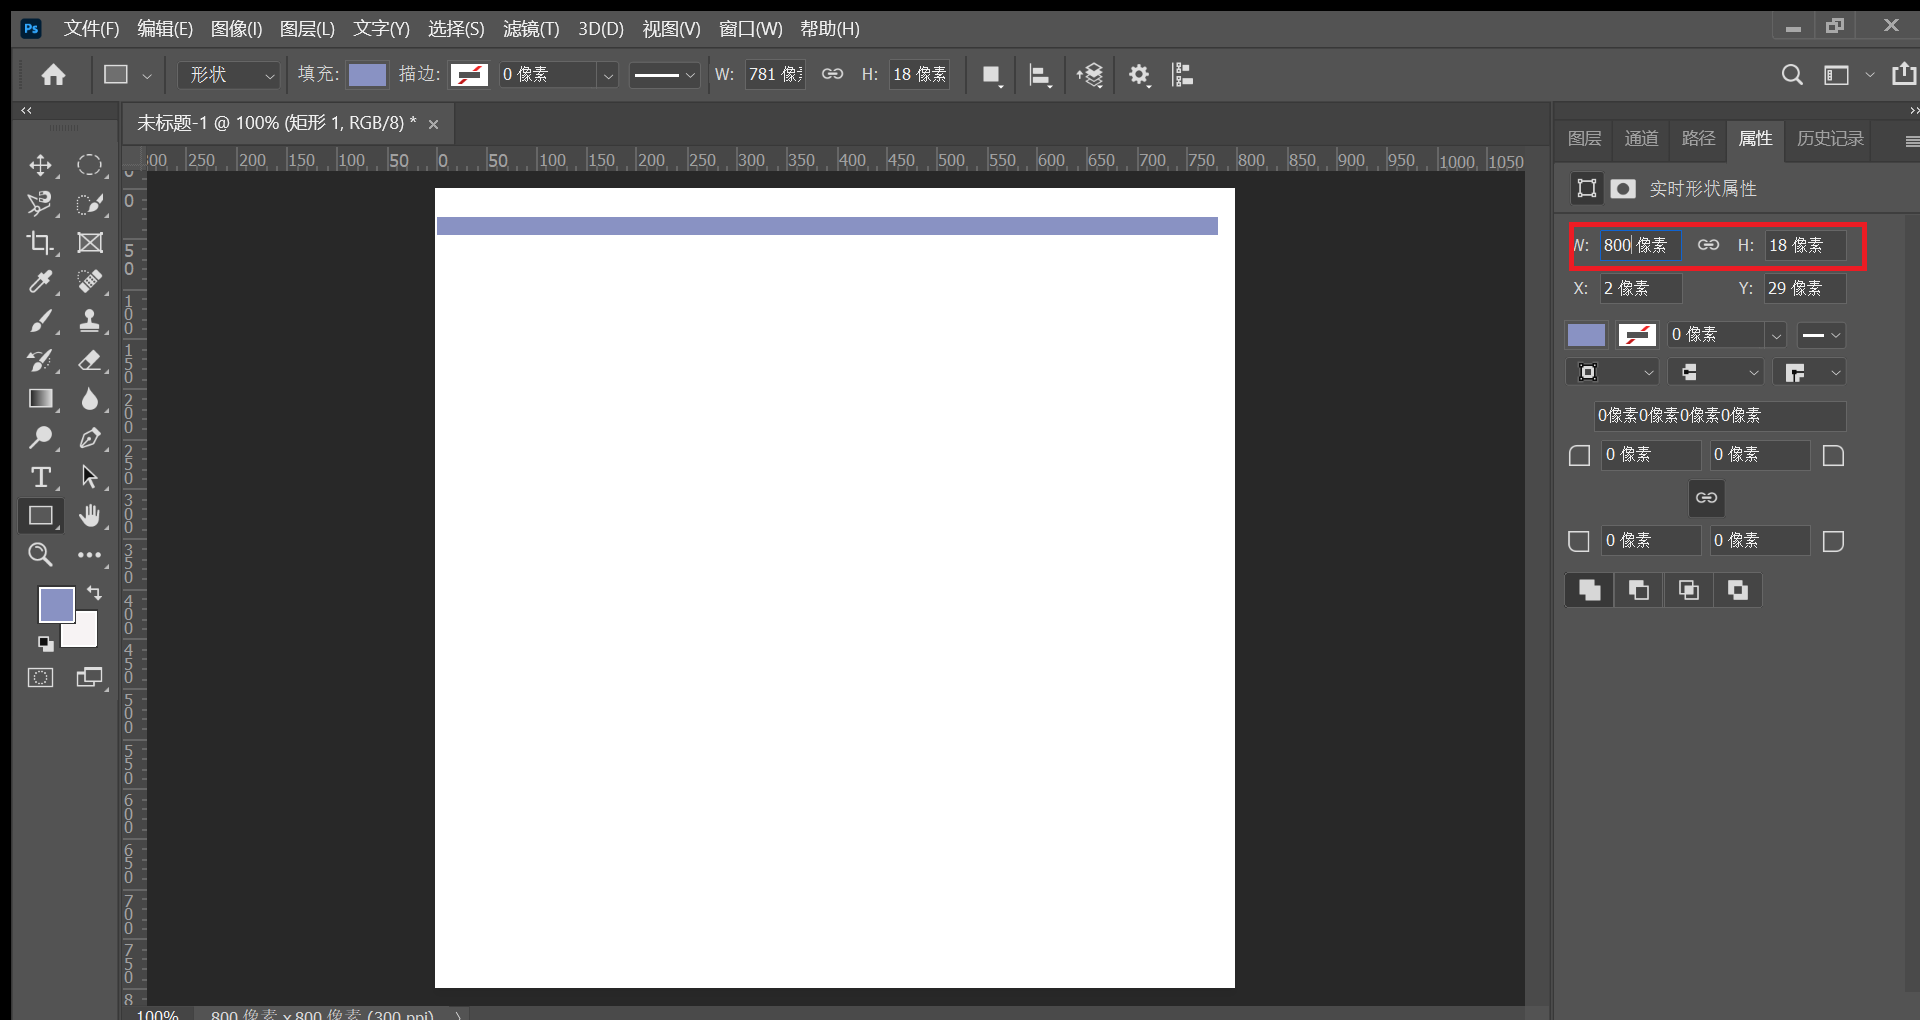This screenshot has height=1020, width=1920.
Task: Open path alignment options
Action: [1040, 75]
